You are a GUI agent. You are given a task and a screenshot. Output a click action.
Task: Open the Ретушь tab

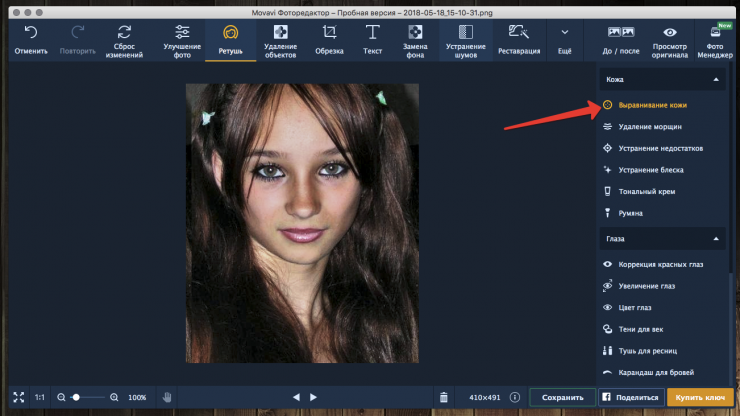[x=230, y=40]
